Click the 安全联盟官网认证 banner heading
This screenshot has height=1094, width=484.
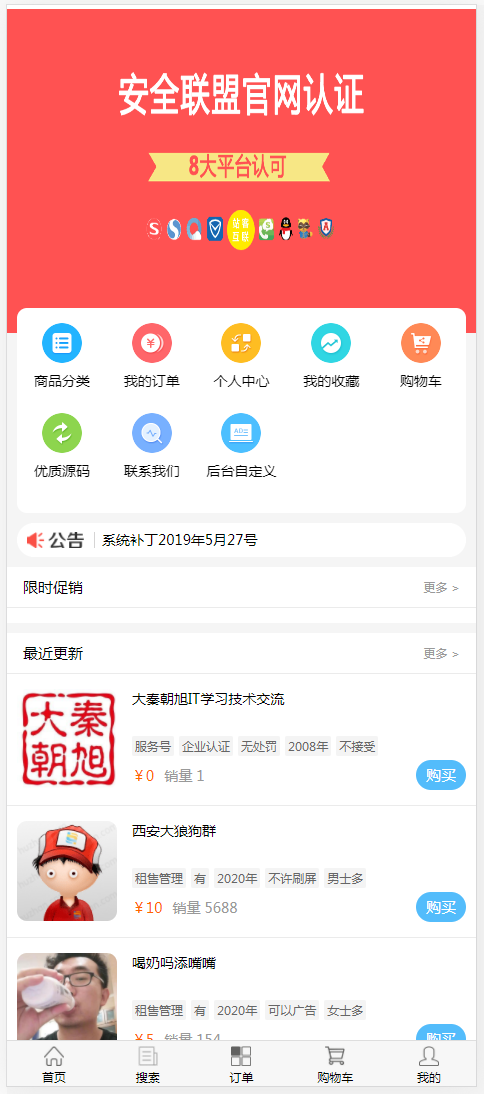point(241,96)
